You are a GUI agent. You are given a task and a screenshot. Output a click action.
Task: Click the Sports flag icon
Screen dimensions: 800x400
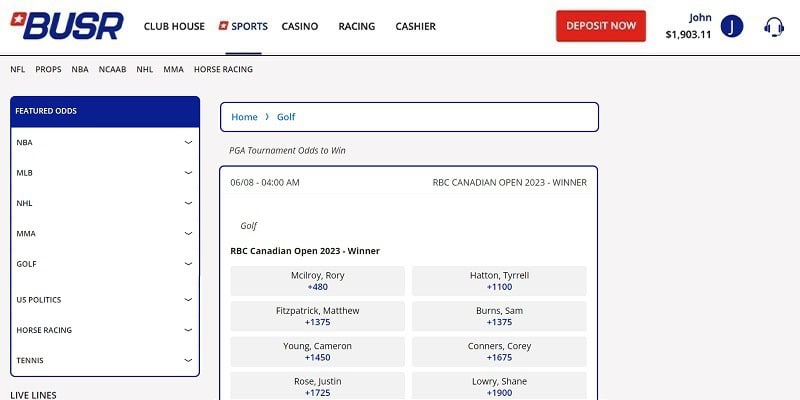223,26
